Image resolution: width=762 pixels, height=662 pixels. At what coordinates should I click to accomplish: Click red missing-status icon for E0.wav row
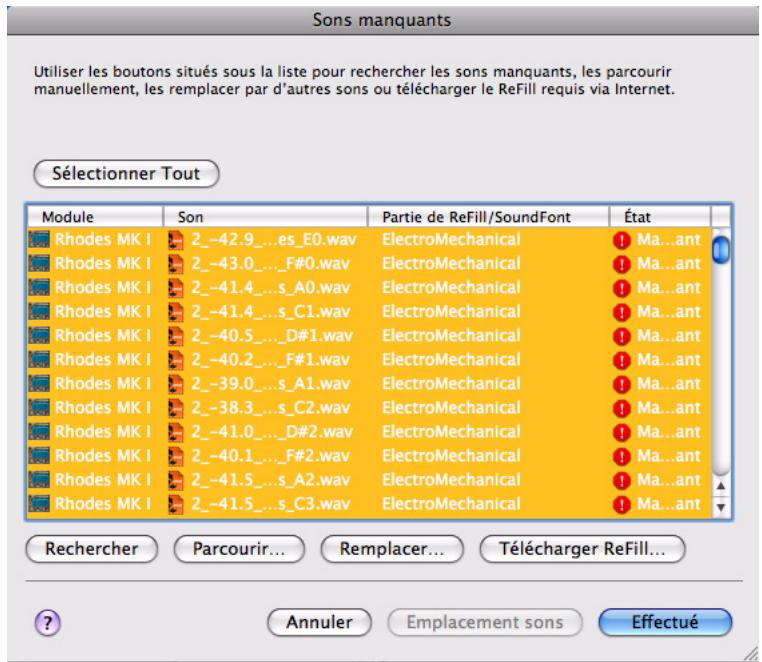(622, 240)
